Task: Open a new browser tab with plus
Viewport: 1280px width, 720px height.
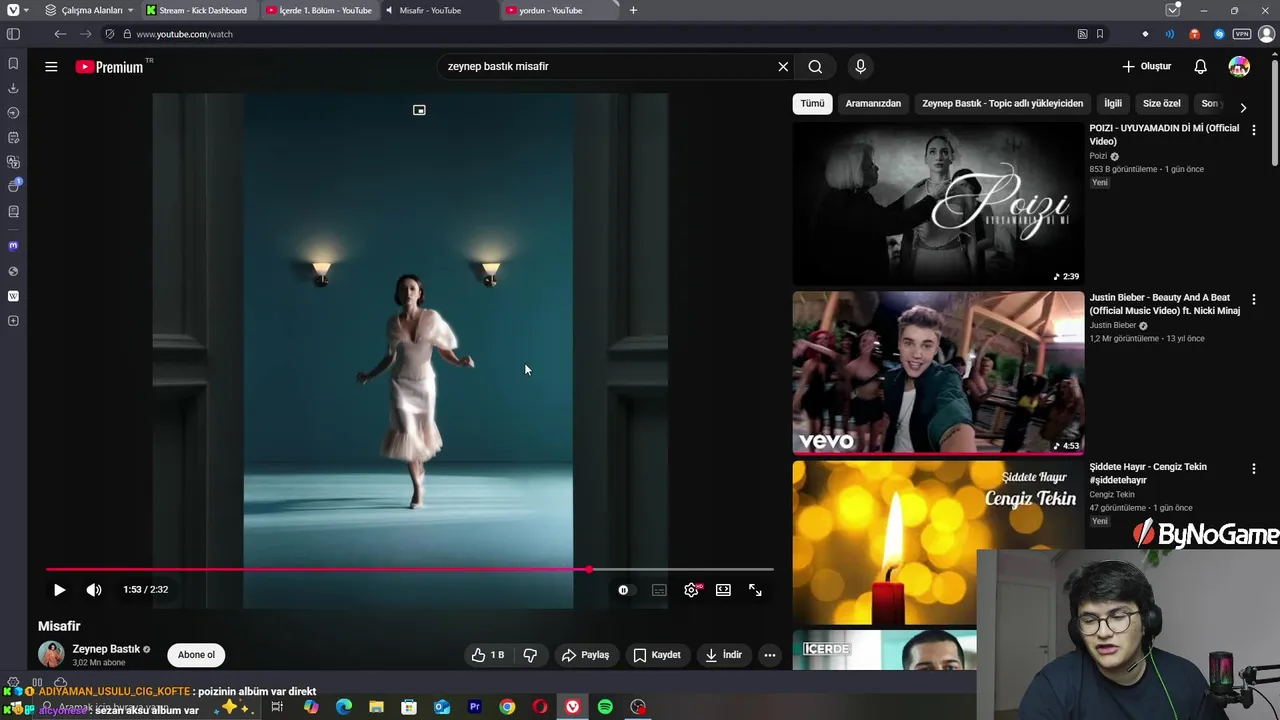Action: (633, 10)
